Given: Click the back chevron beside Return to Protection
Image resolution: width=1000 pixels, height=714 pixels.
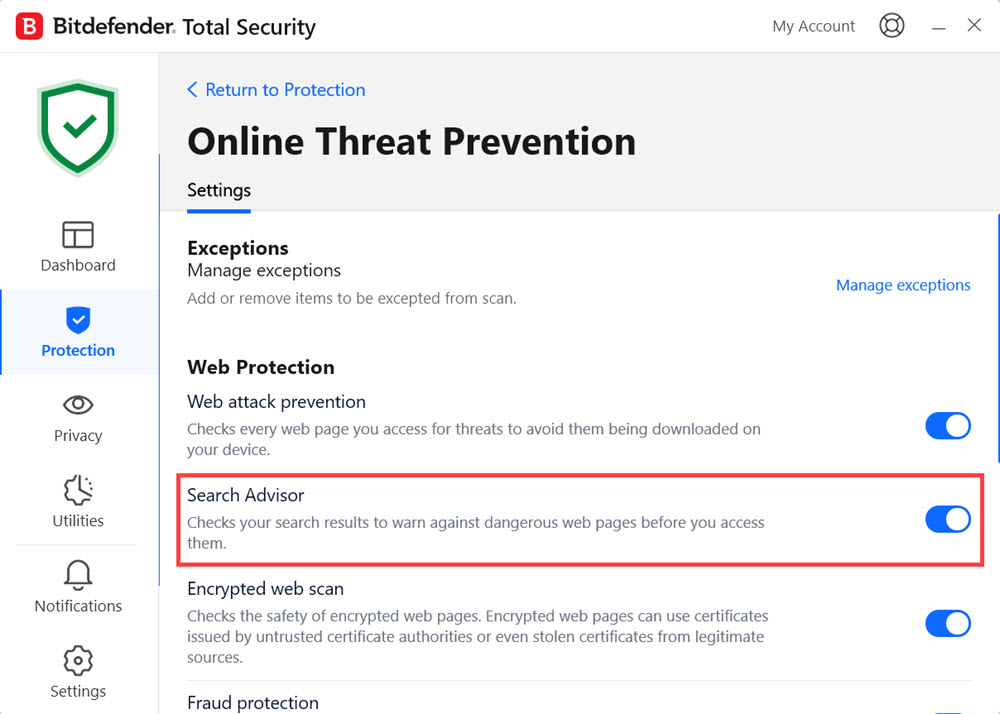Looking at the screenshot, I should pyautogui.click(x=192, y=90).
